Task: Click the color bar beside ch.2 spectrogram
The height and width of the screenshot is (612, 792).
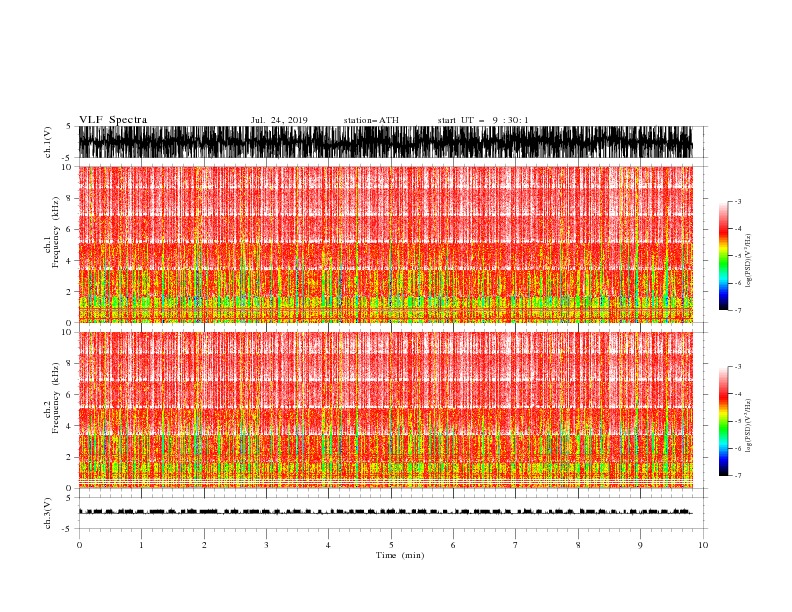Action: (x=723, y=421)
